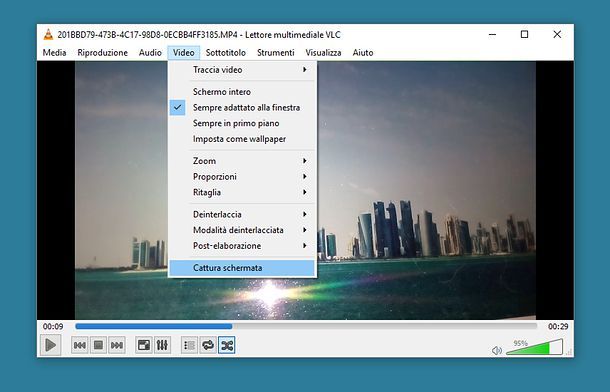
Task: Close the open Video menu
Action: click(x=184, y=52)
